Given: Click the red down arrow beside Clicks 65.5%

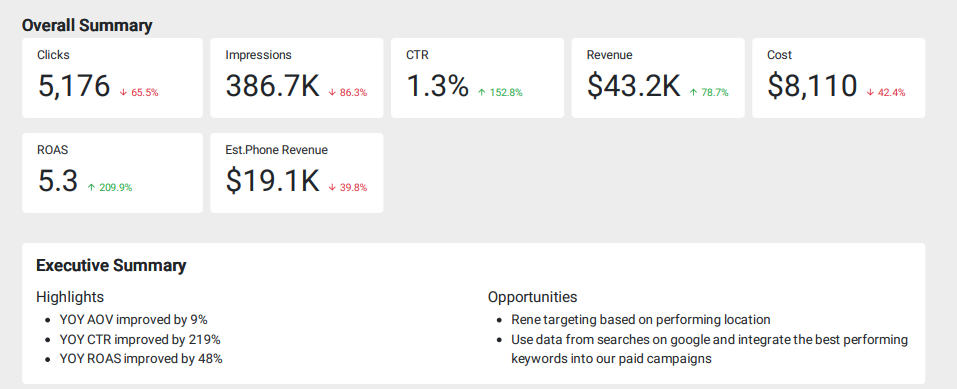Looking at the screenshot, I should pos(123,93).
